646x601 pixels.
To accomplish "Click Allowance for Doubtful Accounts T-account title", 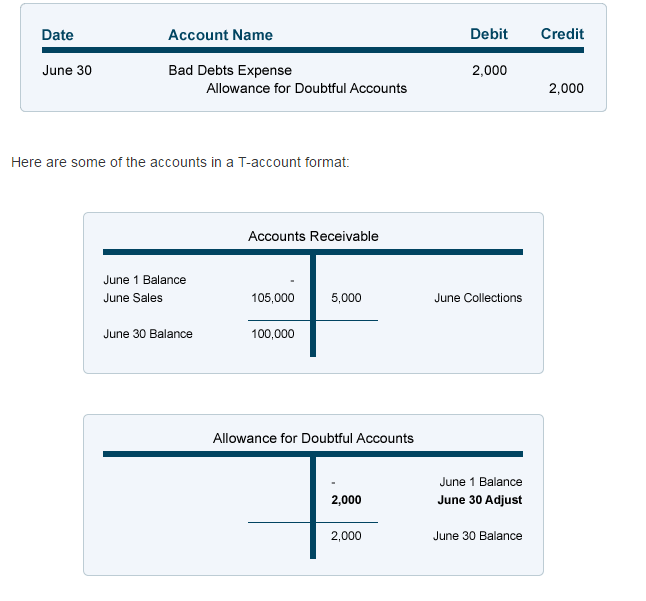I will (313, 438).
